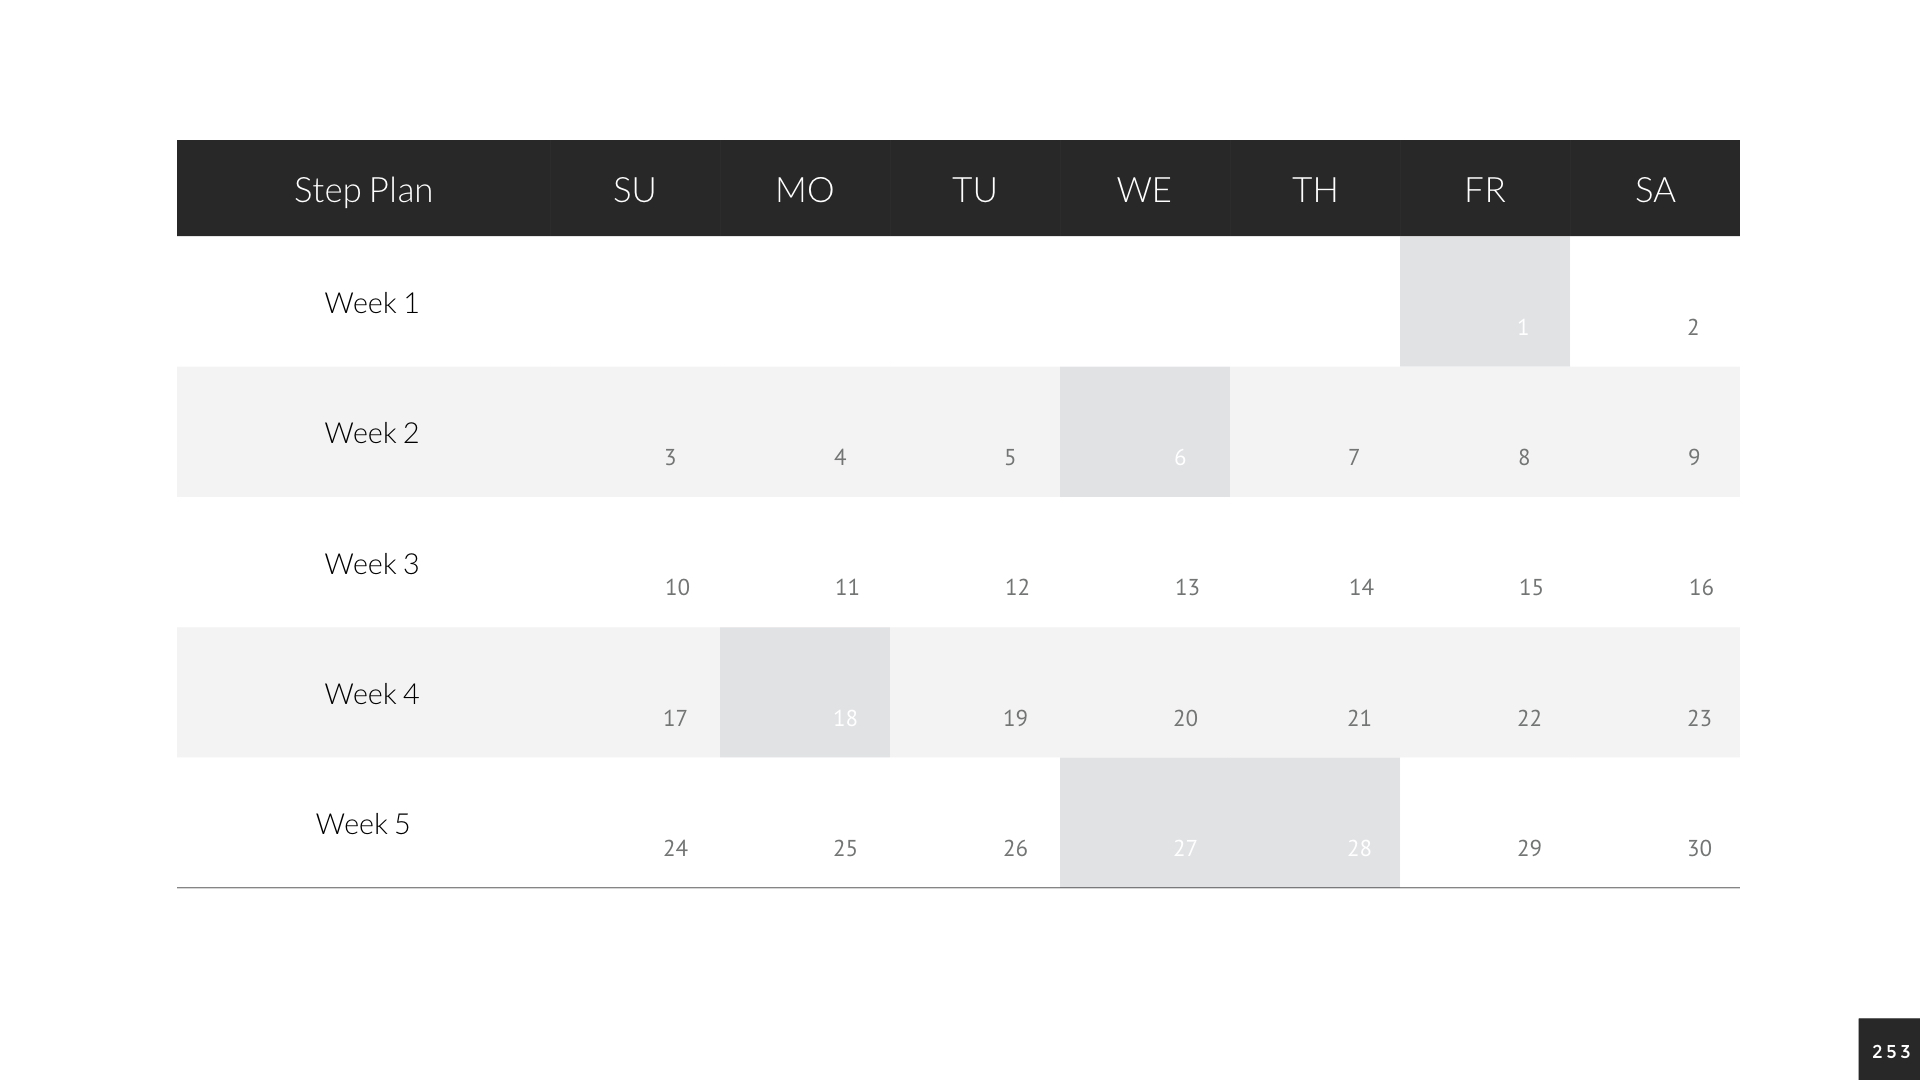Select the SA column header
The width and height of the screenshot is (1920, 1080).
[x=1654, y=189]
